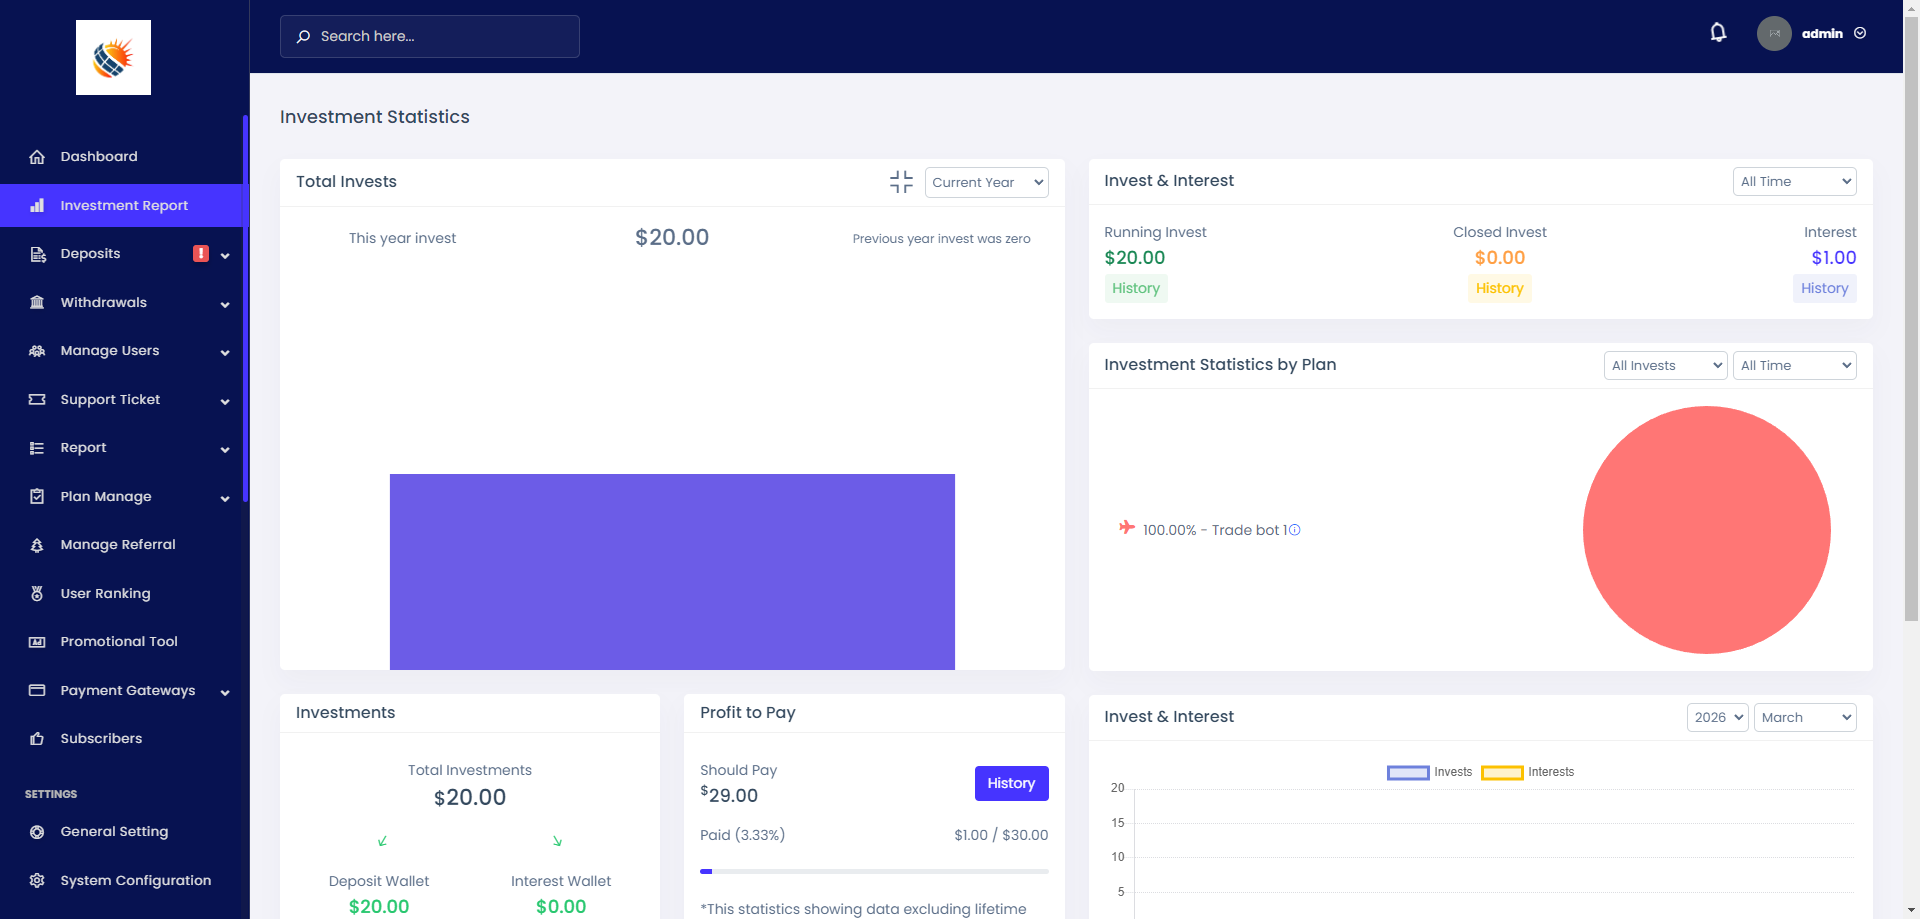Click the Subscribers thumbs-up icon
This screenshot has width=1920, height=919.
[x=37, y=739]
